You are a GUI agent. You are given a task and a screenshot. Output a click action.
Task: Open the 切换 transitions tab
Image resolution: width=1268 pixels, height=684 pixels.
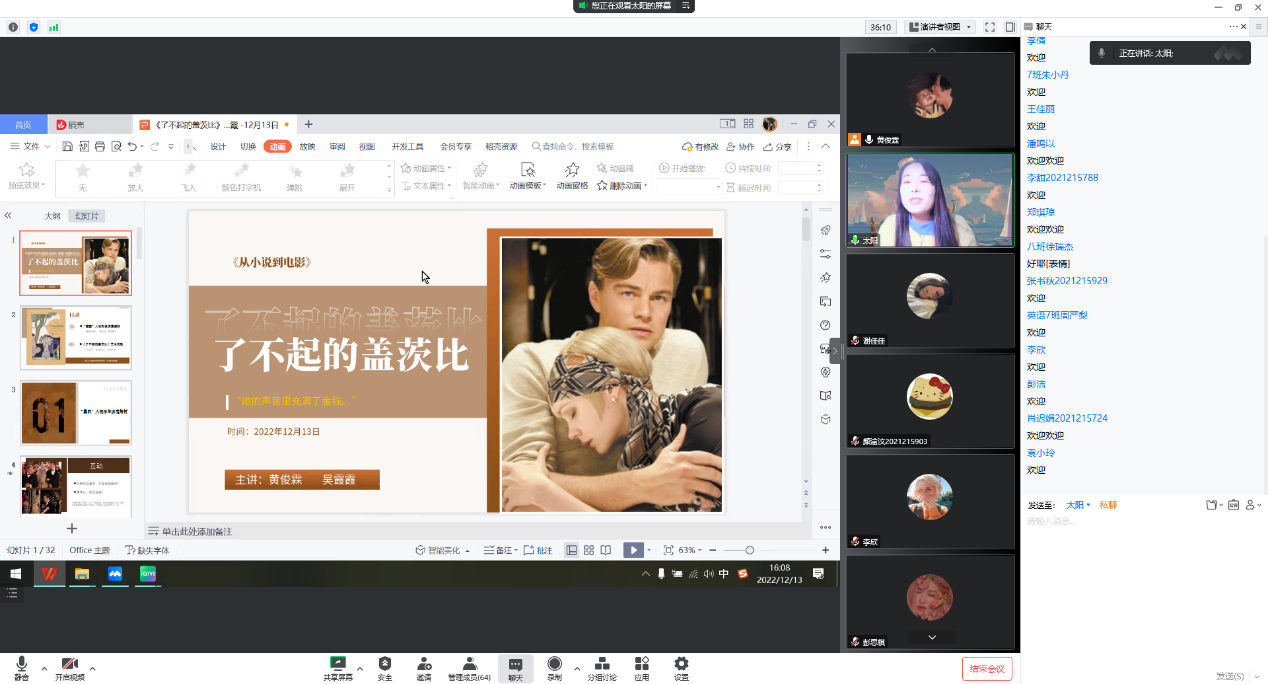pyautogui.click(x=248, y=147)
